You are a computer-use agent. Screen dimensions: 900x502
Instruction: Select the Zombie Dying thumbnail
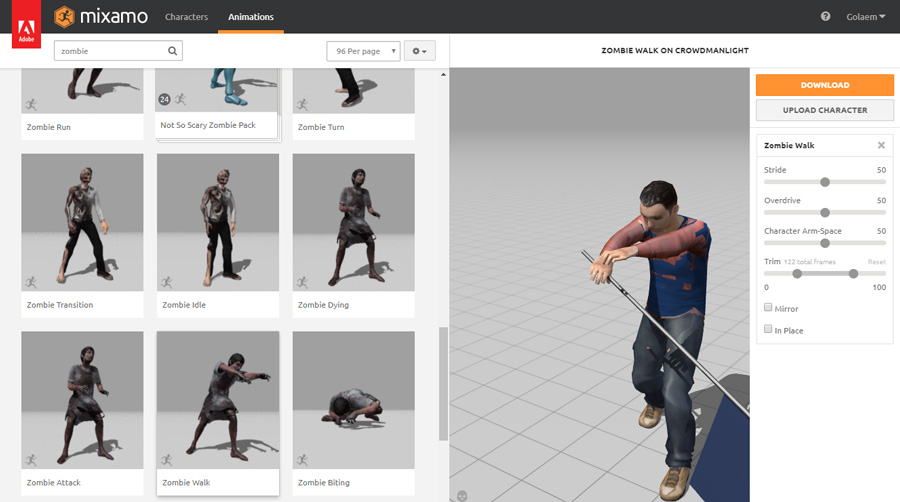point(354,222)
